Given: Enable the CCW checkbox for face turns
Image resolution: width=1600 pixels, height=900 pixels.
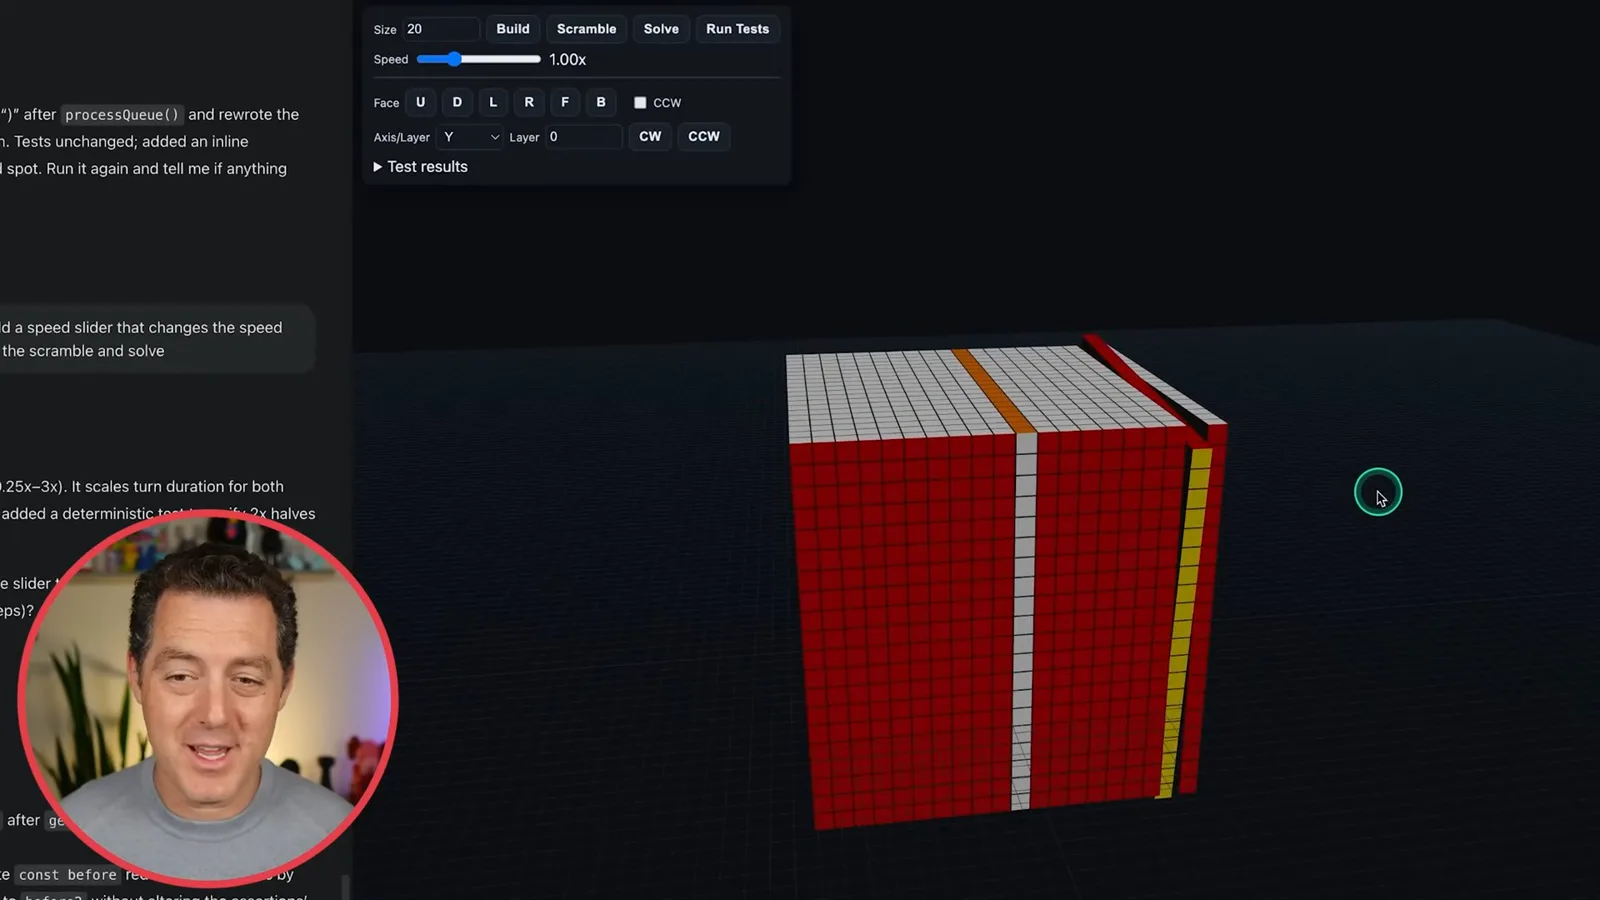Looking at the screenshot, I should tap(640, 103).
